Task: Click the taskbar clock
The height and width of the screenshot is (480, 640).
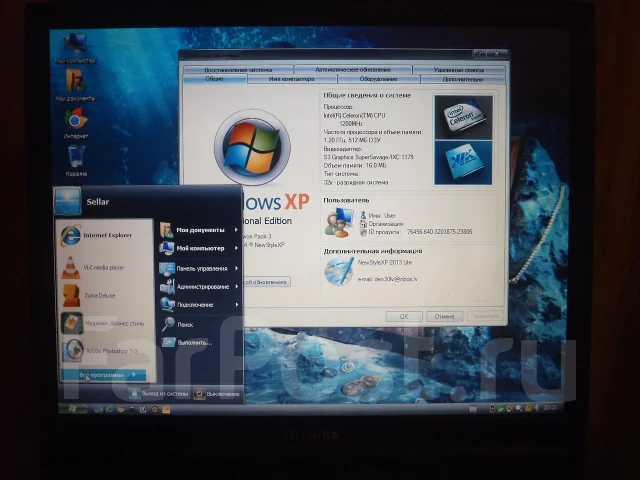Action: [551, 407]
